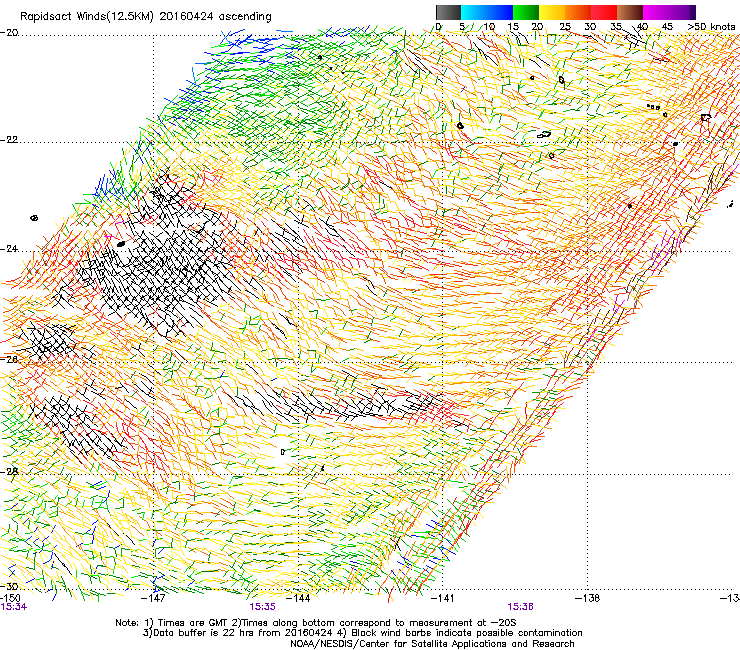Select the yellow 20-25 knots legend segment
Screen dimensions: 740x650
tap(552, 12)
